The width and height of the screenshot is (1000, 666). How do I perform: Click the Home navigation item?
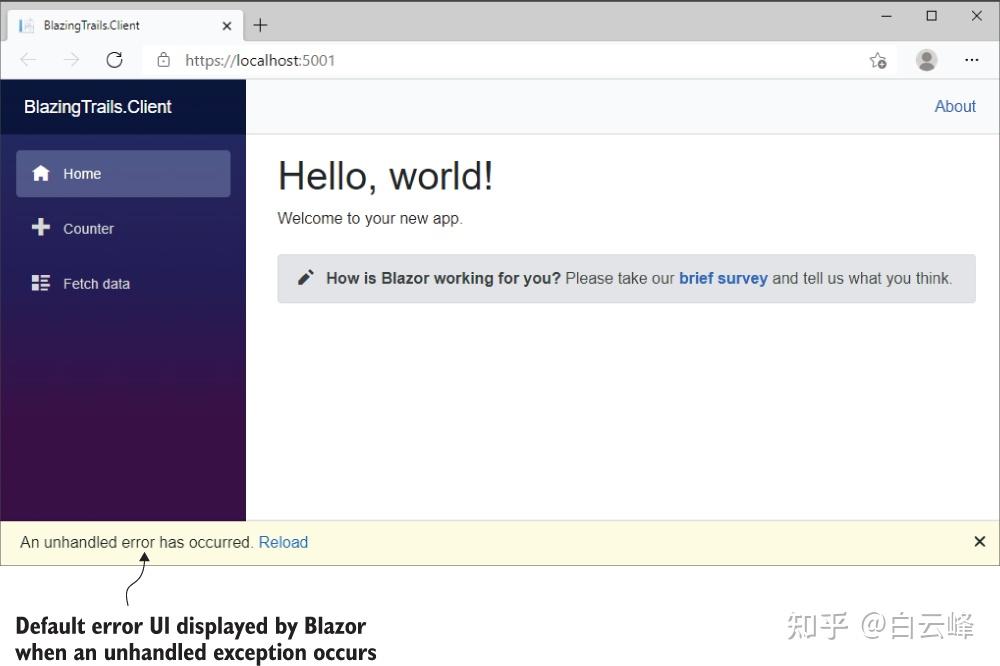pyautogui.click(x=82, y=173)
